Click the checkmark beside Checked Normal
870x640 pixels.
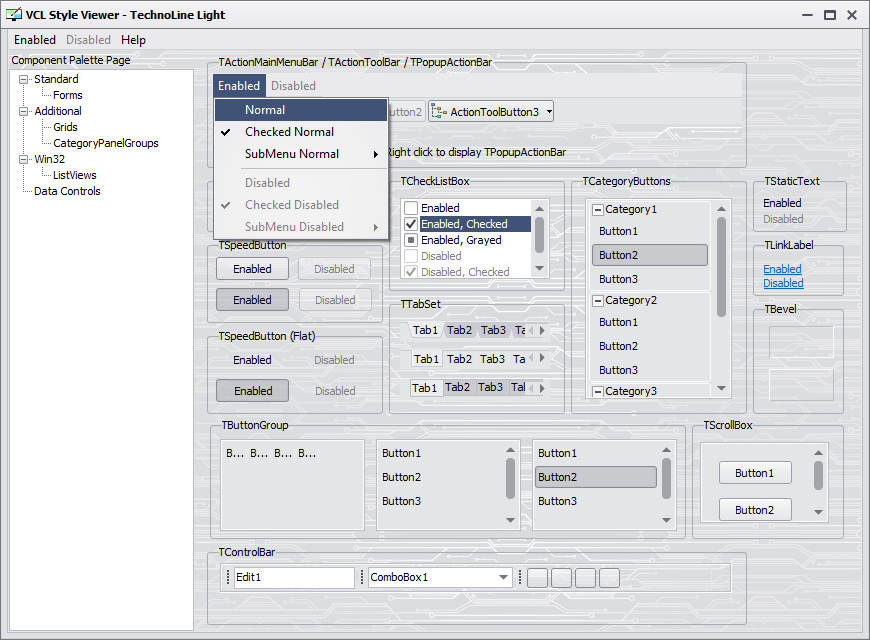coord(225,132)
